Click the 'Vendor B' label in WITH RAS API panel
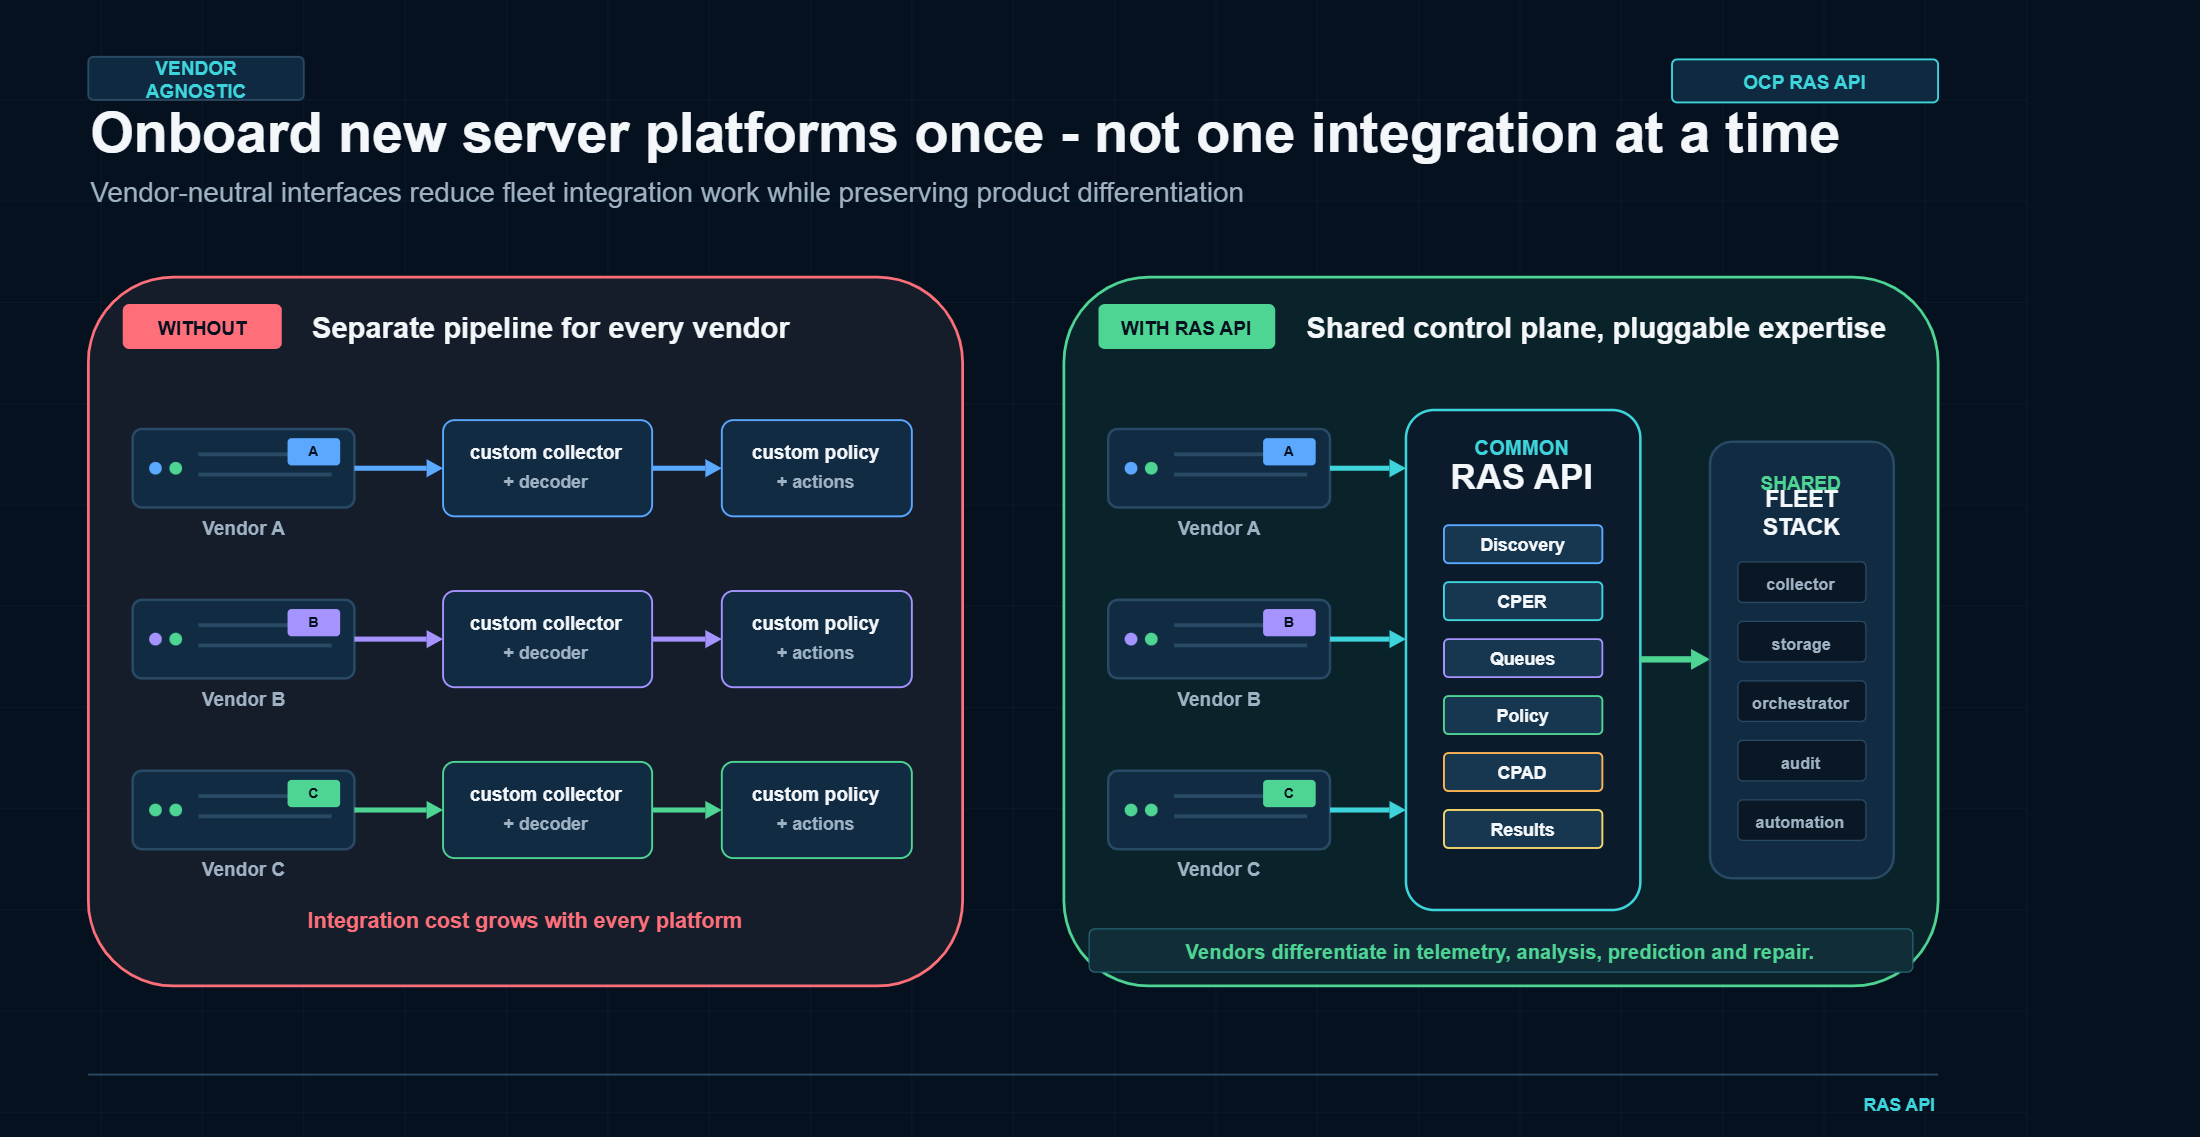Image resolution: width=2200 pixels, height=1137 pixels. (1219, 699)
